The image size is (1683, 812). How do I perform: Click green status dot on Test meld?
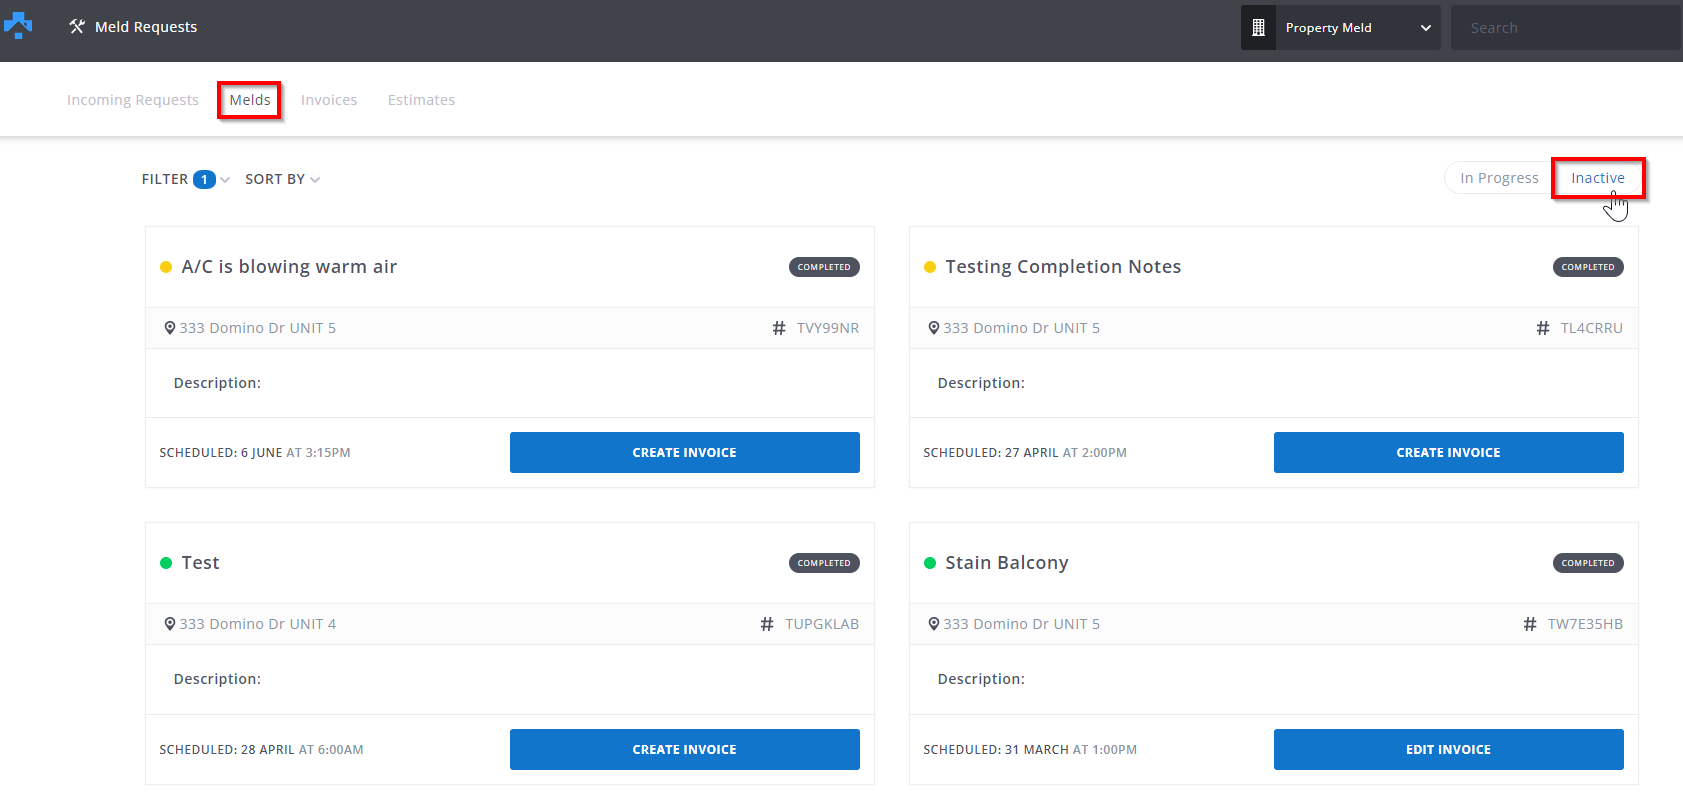(x=166, y=563)
